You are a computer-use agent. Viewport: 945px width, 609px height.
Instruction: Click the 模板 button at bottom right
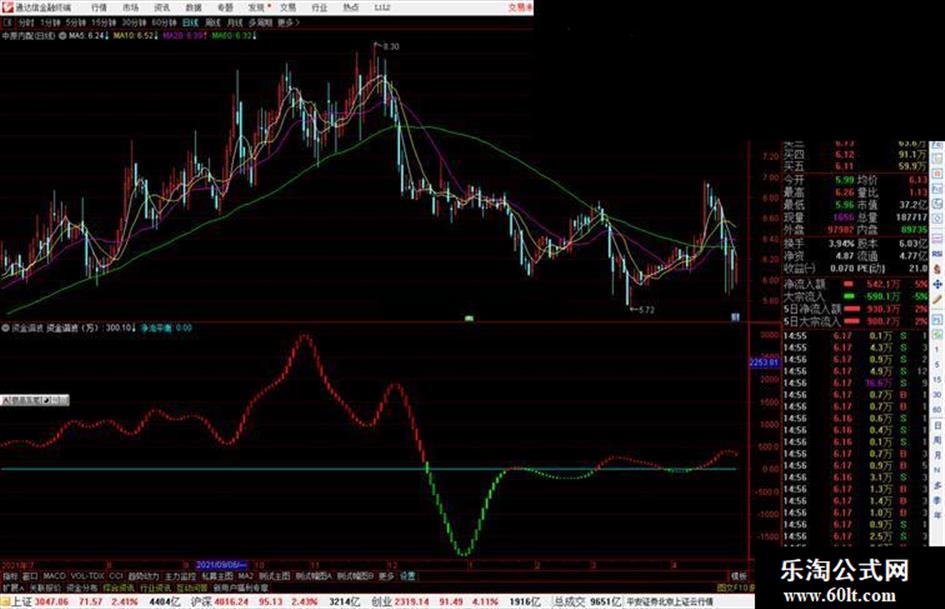pos(738,576)
